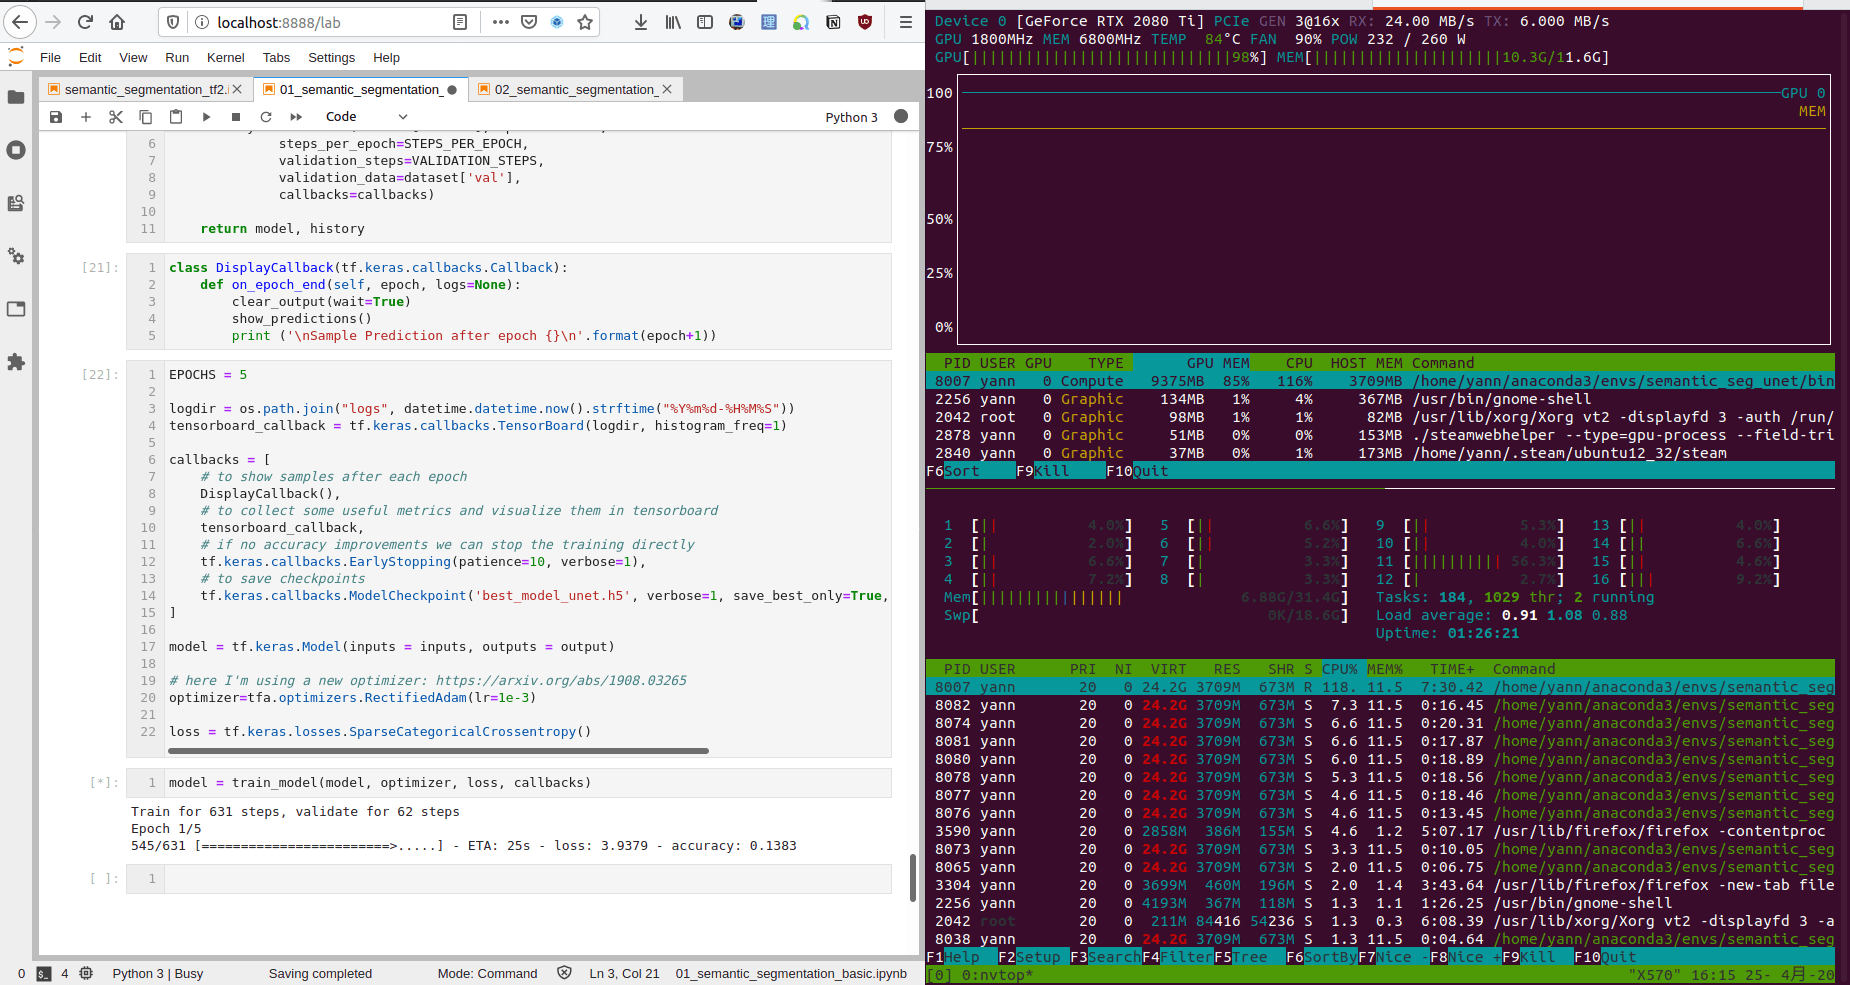This screenshot has width=1850, height=985.
Task: Close the 02_semantic_segmentation tab
Action: [x=667, y=90]
